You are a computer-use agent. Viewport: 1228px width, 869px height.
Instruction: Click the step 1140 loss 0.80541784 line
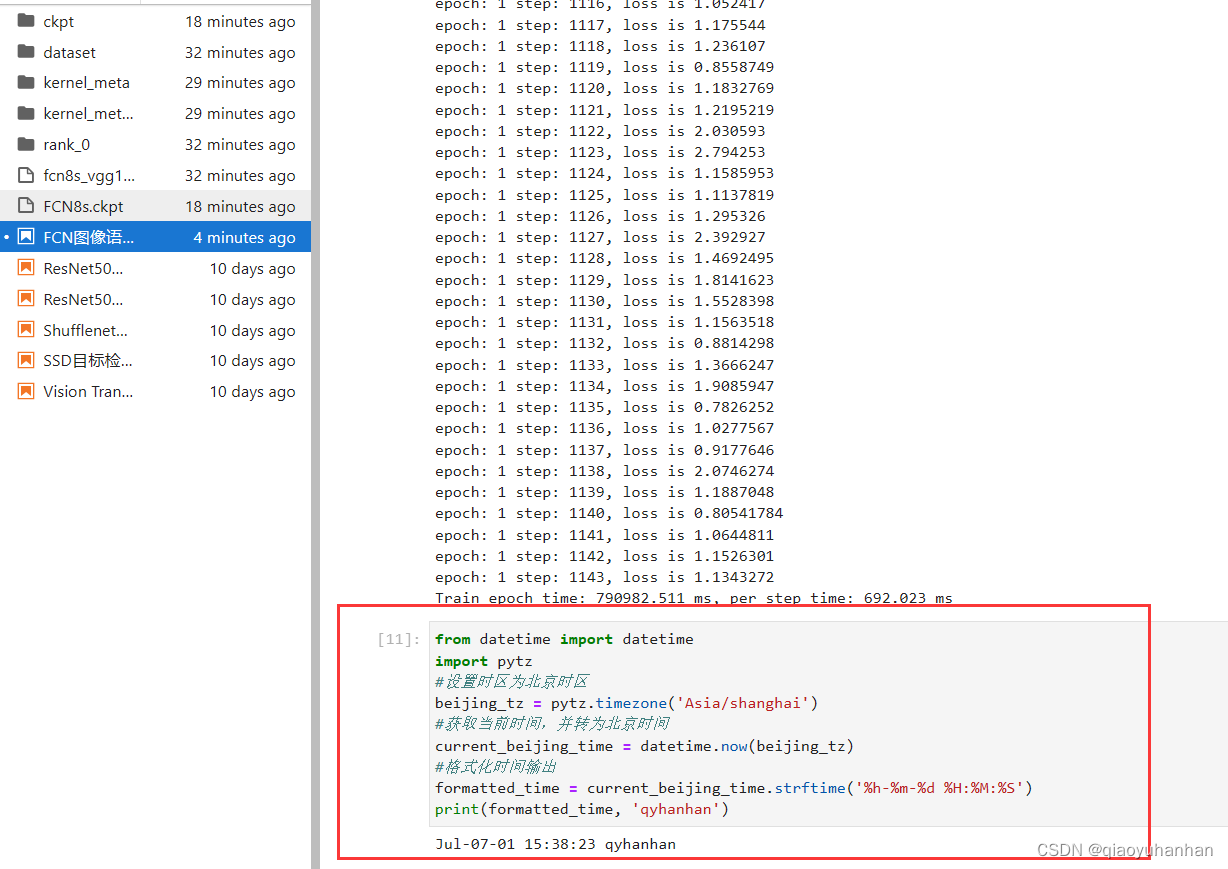tap(609, 513)
